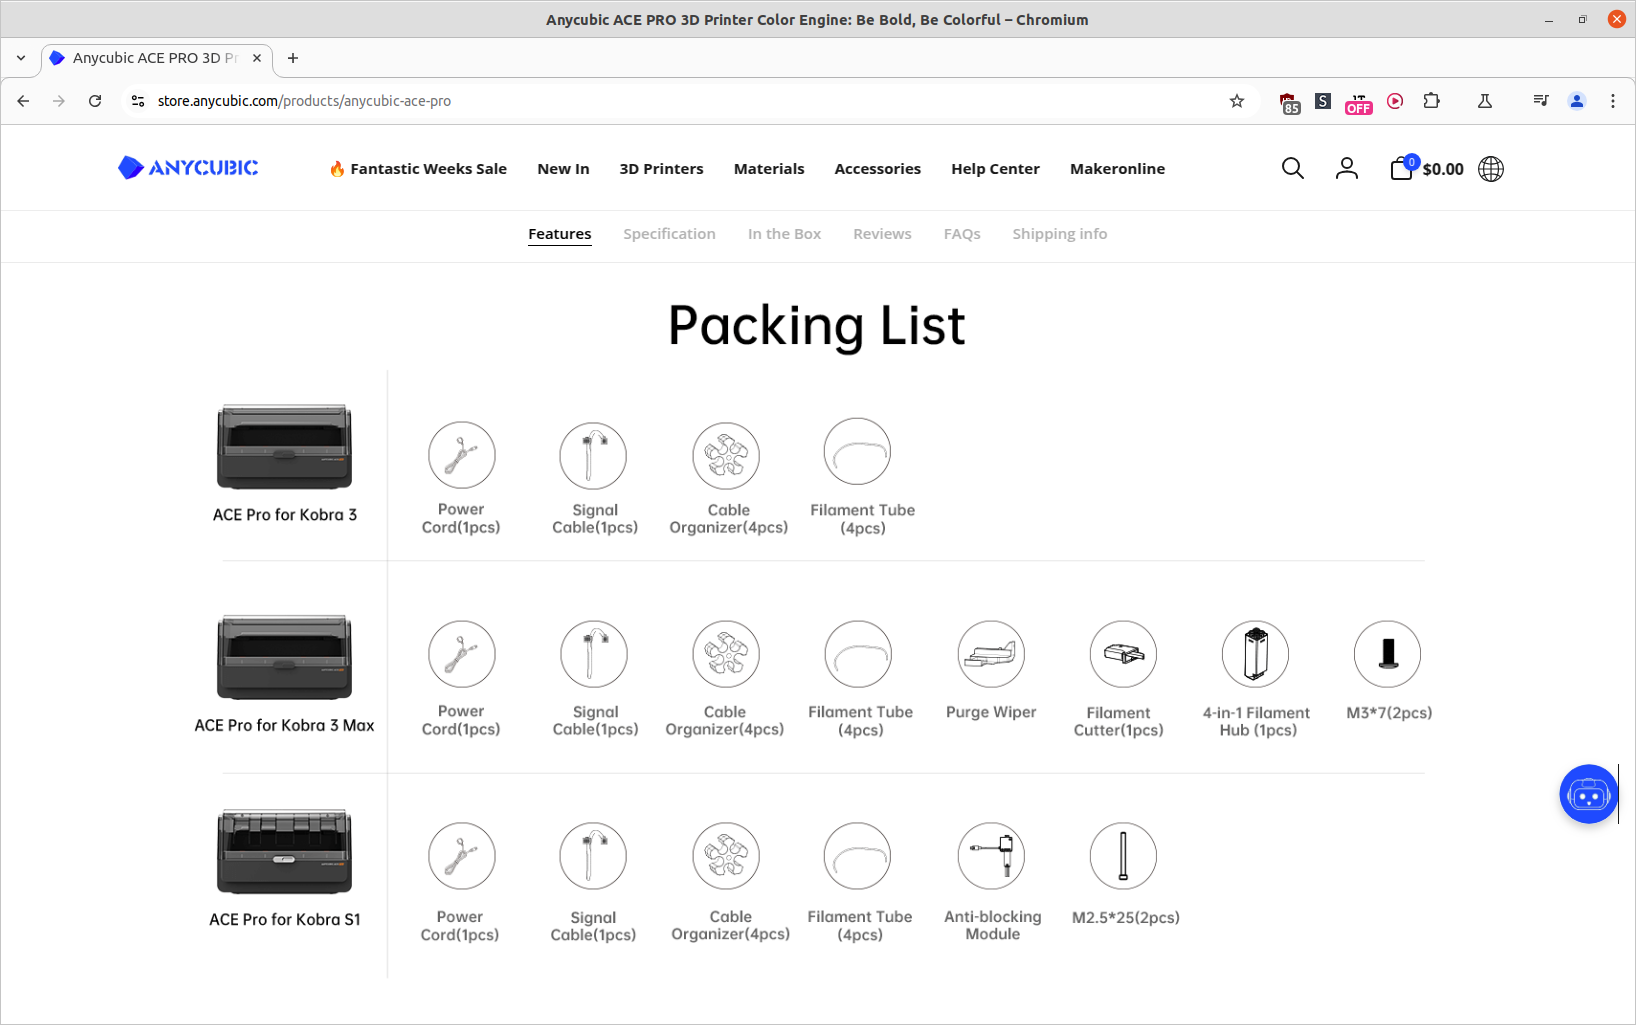
Task: Click the globe language selector icon
Action: (1490, 169)
